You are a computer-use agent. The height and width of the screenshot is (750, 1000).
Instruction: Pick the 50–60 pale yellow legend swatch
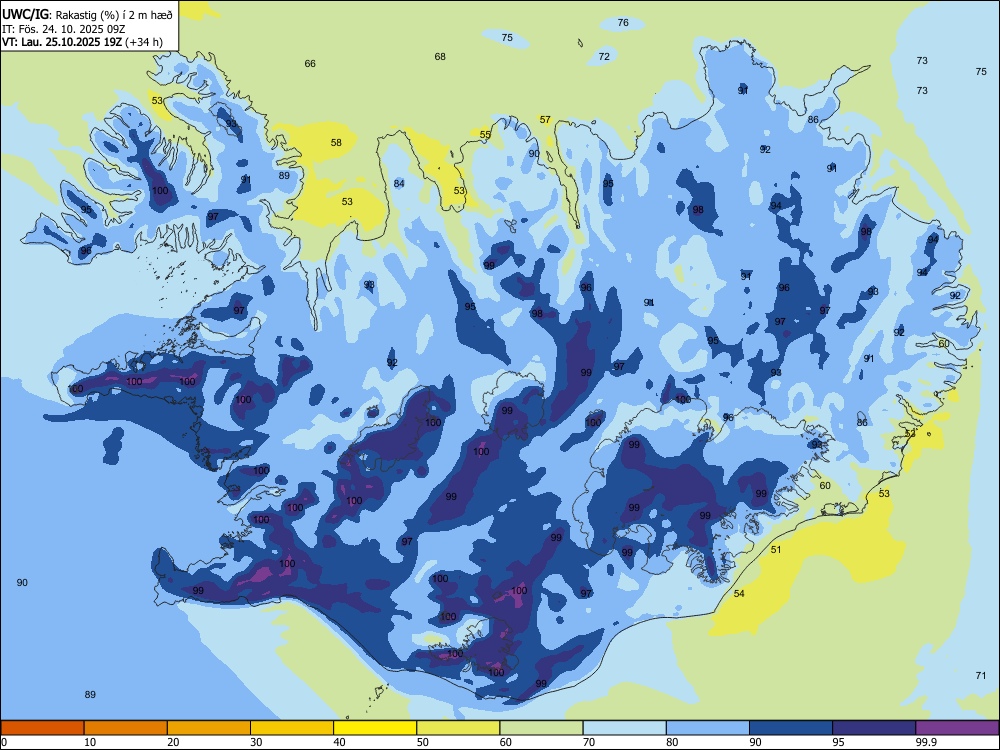tap(458, 728)
